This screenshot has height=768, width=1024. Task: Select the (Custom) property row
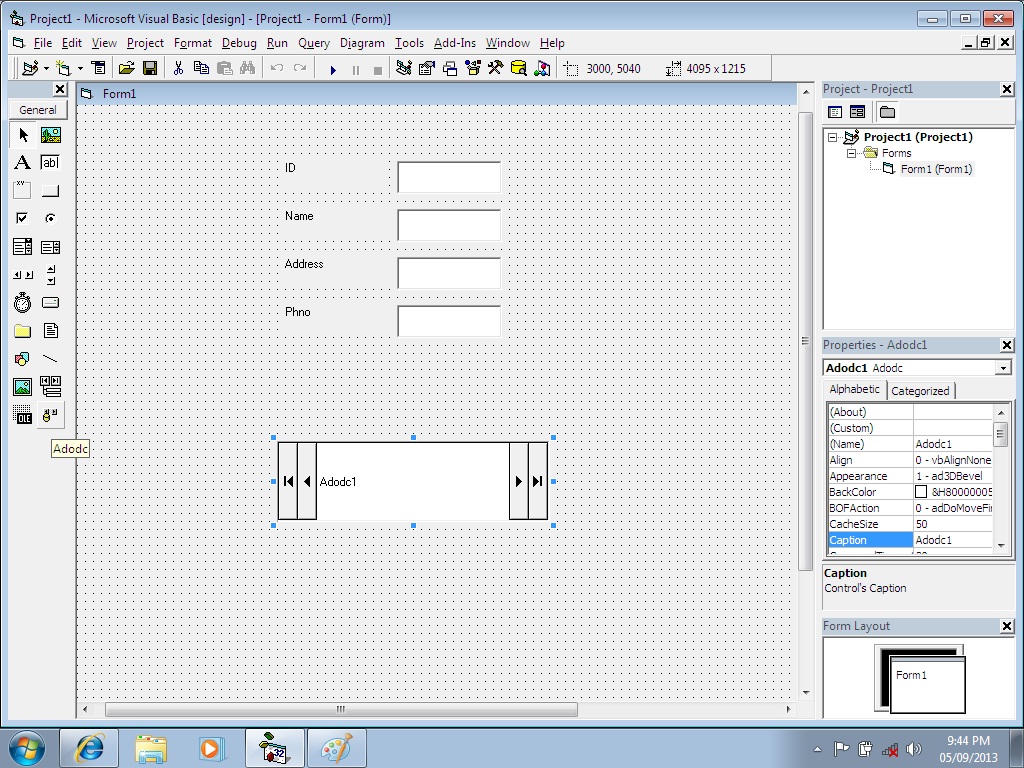point(910,428)
